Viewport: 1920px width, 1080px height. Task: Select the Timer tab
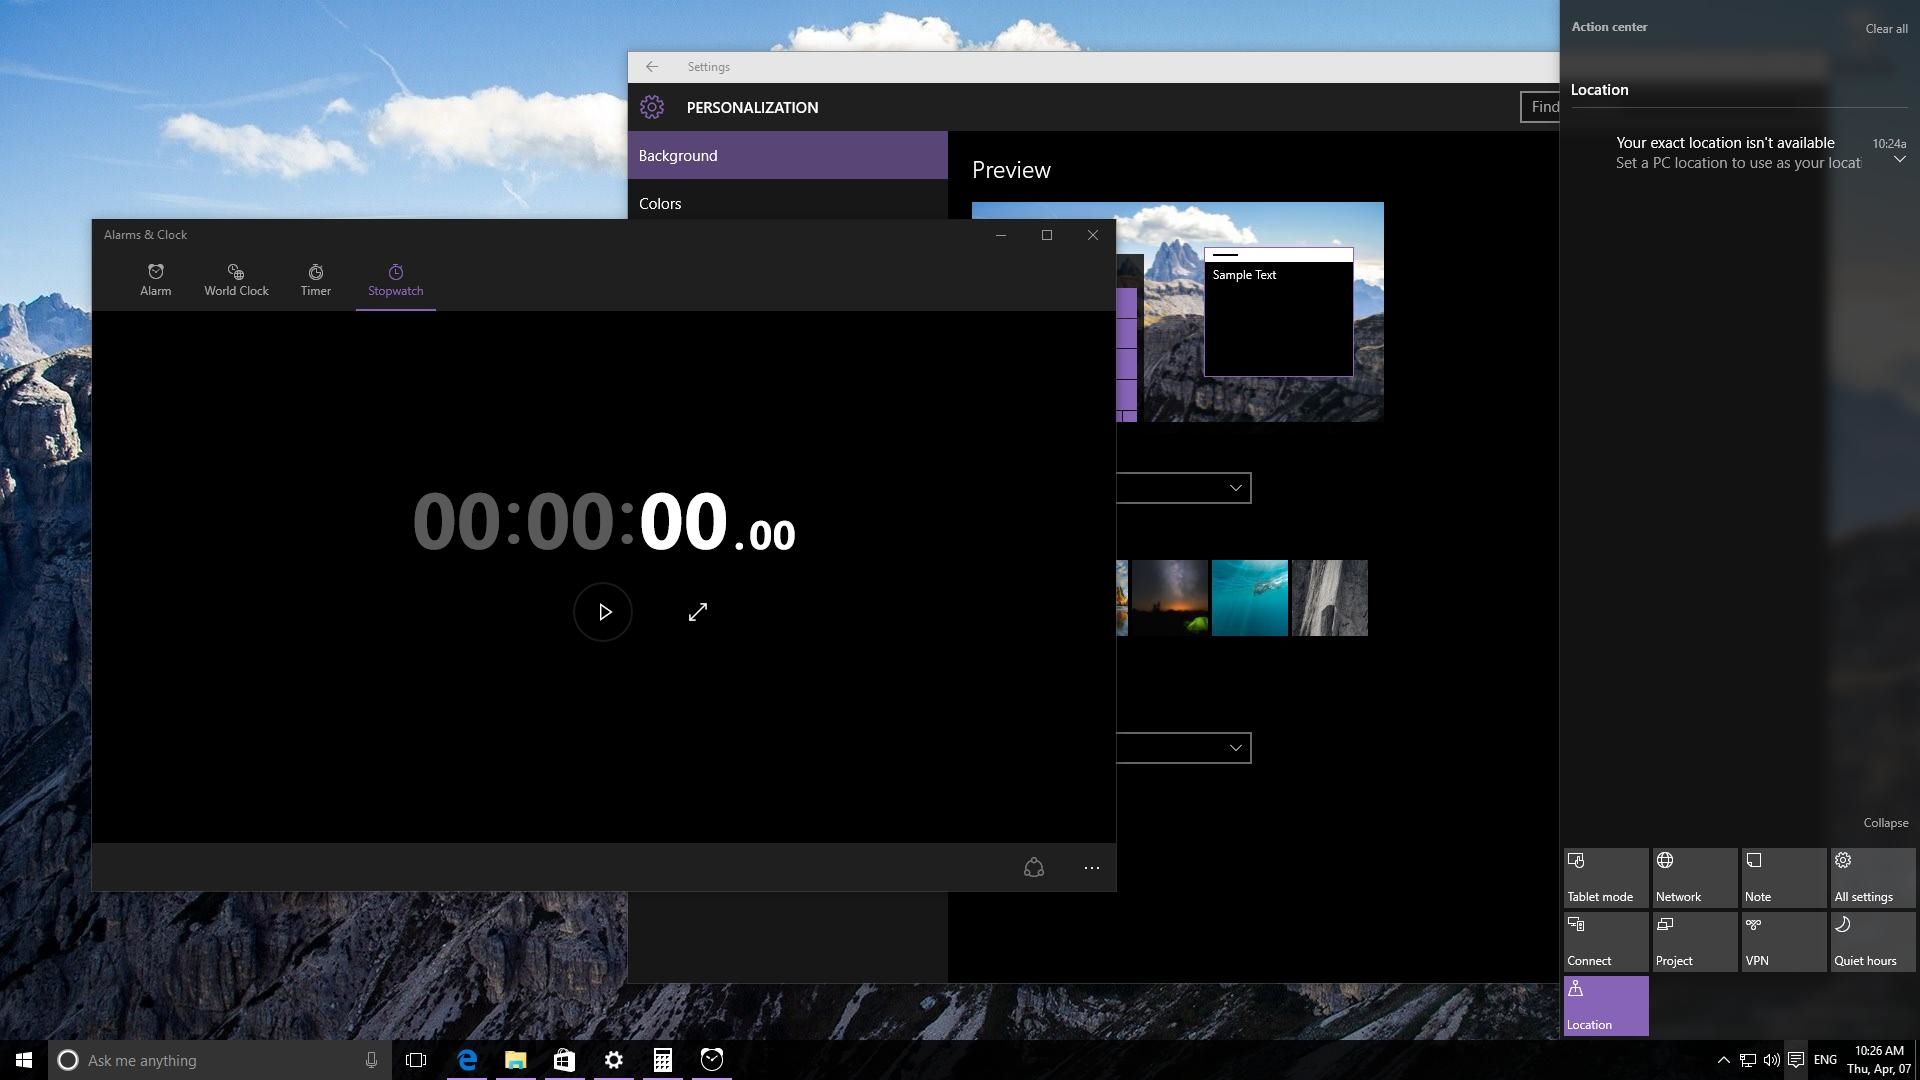click(315, 280)
